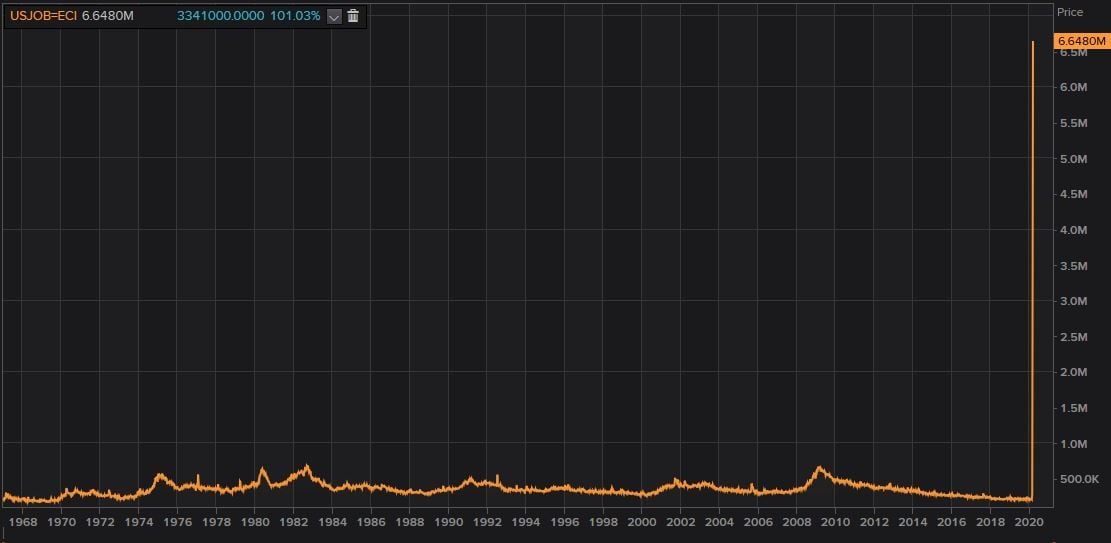Click the 1968 label on time axis
The image size is (1111, 543).
click(23, 522)
